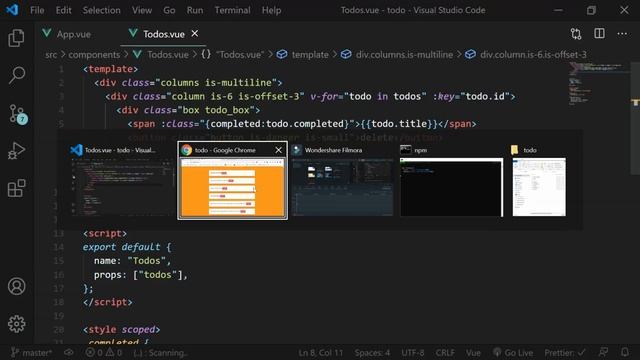Screen dimensions: 640x360
Task: Close the Todos.vue tab
Action: (x=195, y=33)
